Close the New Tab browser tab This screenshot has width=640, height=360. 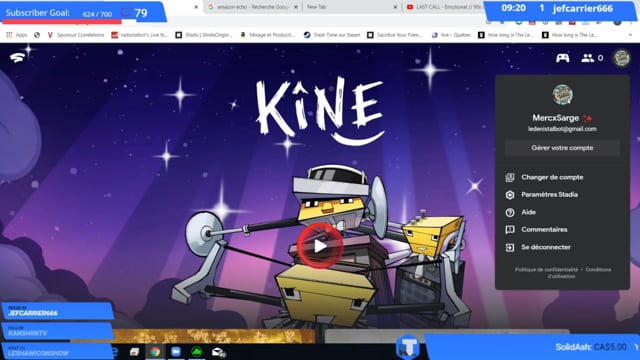[395, 7]
